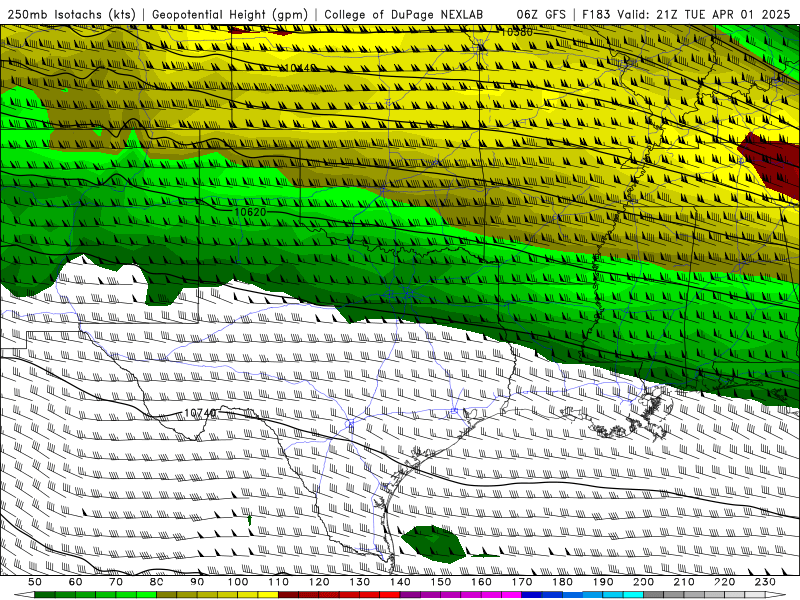
Task: Click the 10380 height contour label
Action: [x=516, y=32]
